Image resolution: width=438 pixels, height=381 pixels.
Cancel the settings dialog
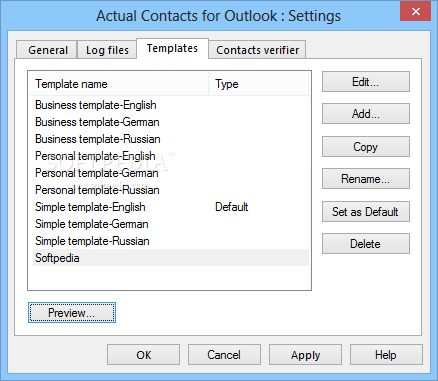coord(224,355)
